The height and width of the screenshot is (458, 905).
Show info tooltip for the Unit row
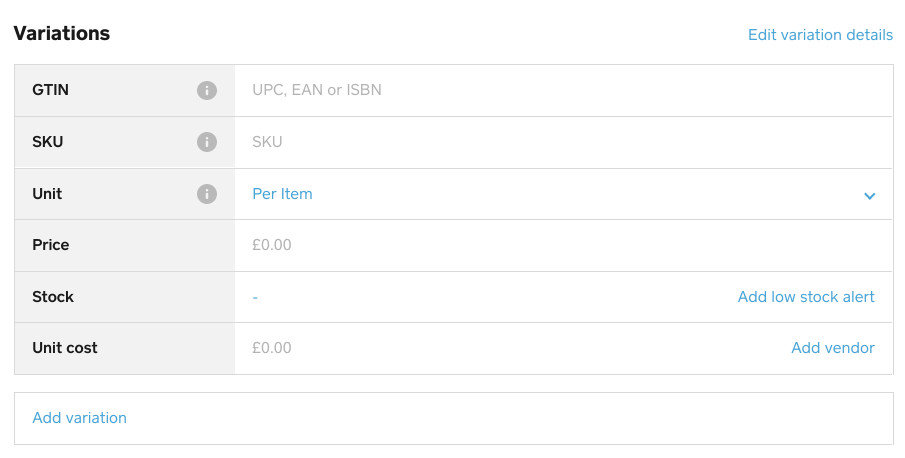tap(207, 194)
